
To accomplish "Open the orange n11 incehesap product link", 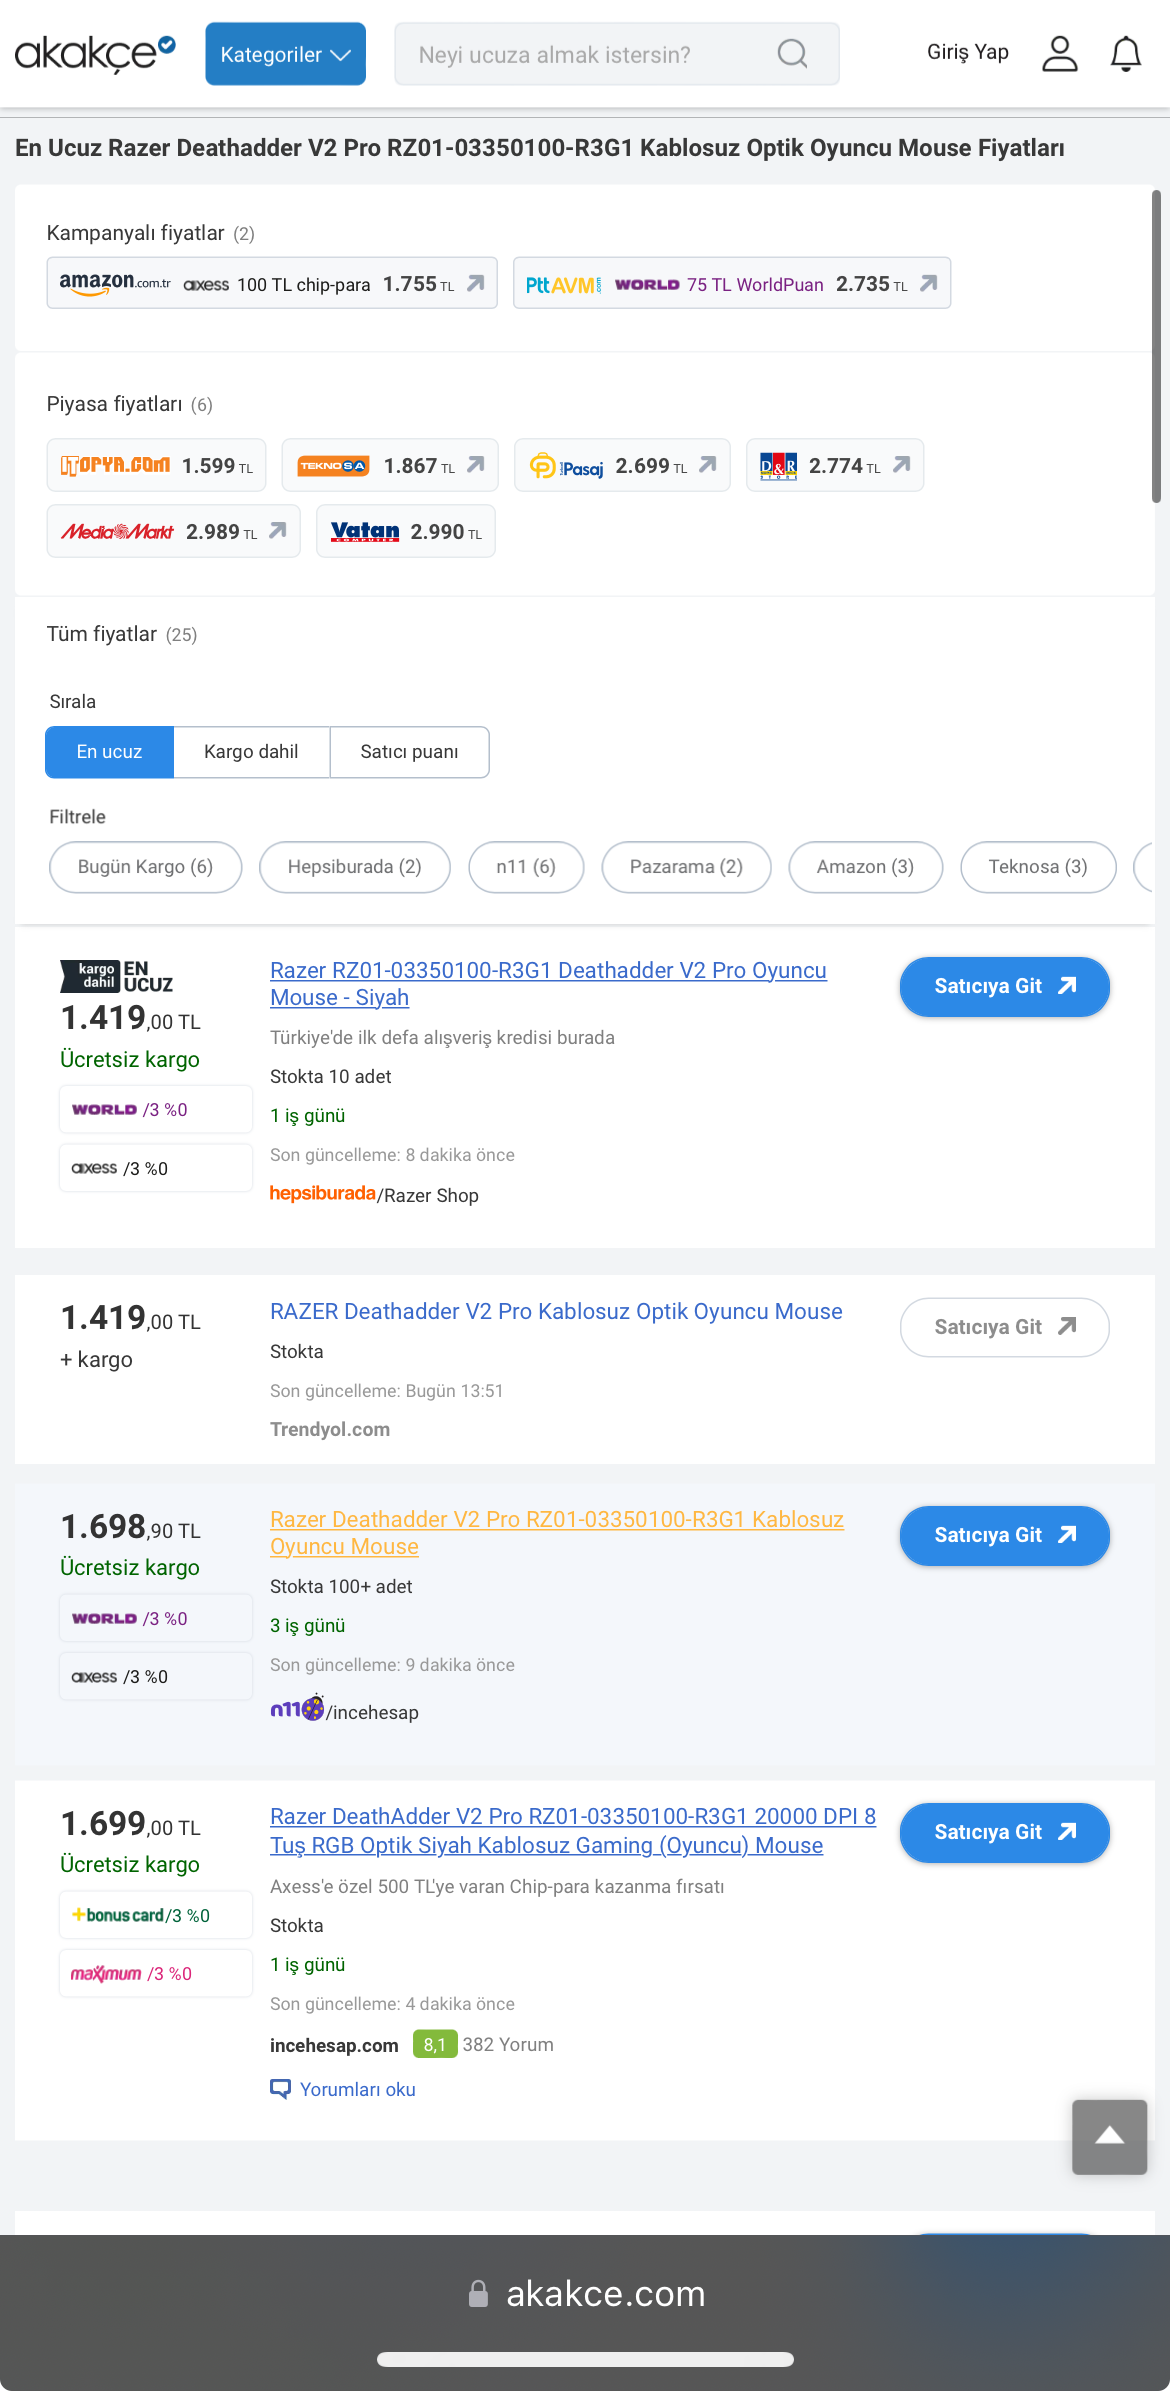I will 557,1533.
